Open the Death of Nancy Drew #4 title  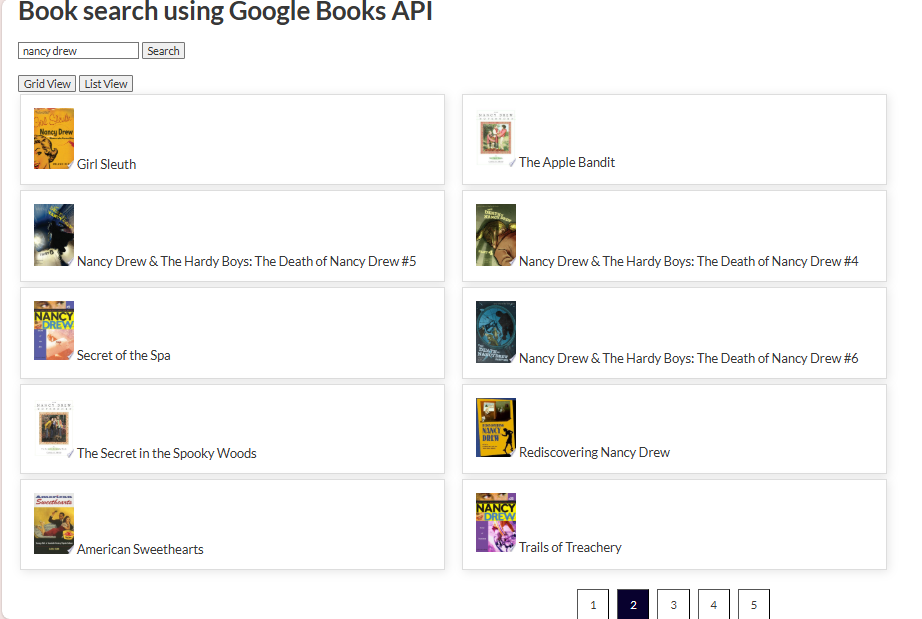(x=691, y=261)
